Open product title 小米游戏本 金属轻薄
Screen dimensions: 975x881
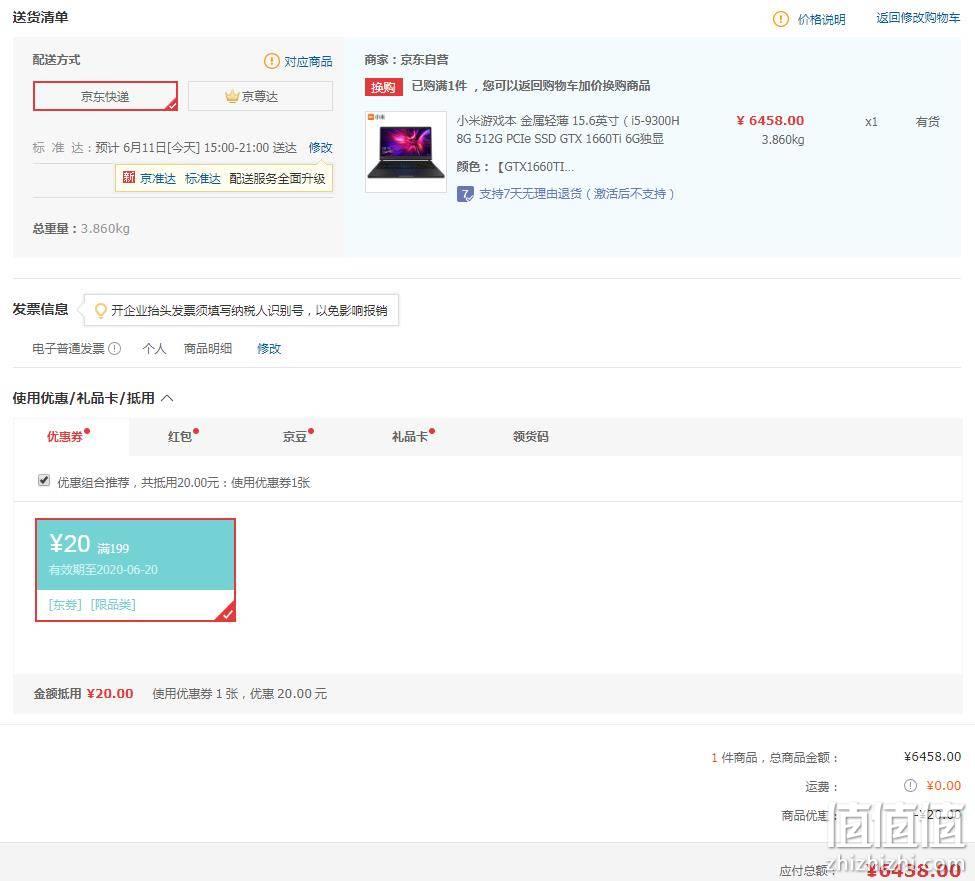coord(568,129)
